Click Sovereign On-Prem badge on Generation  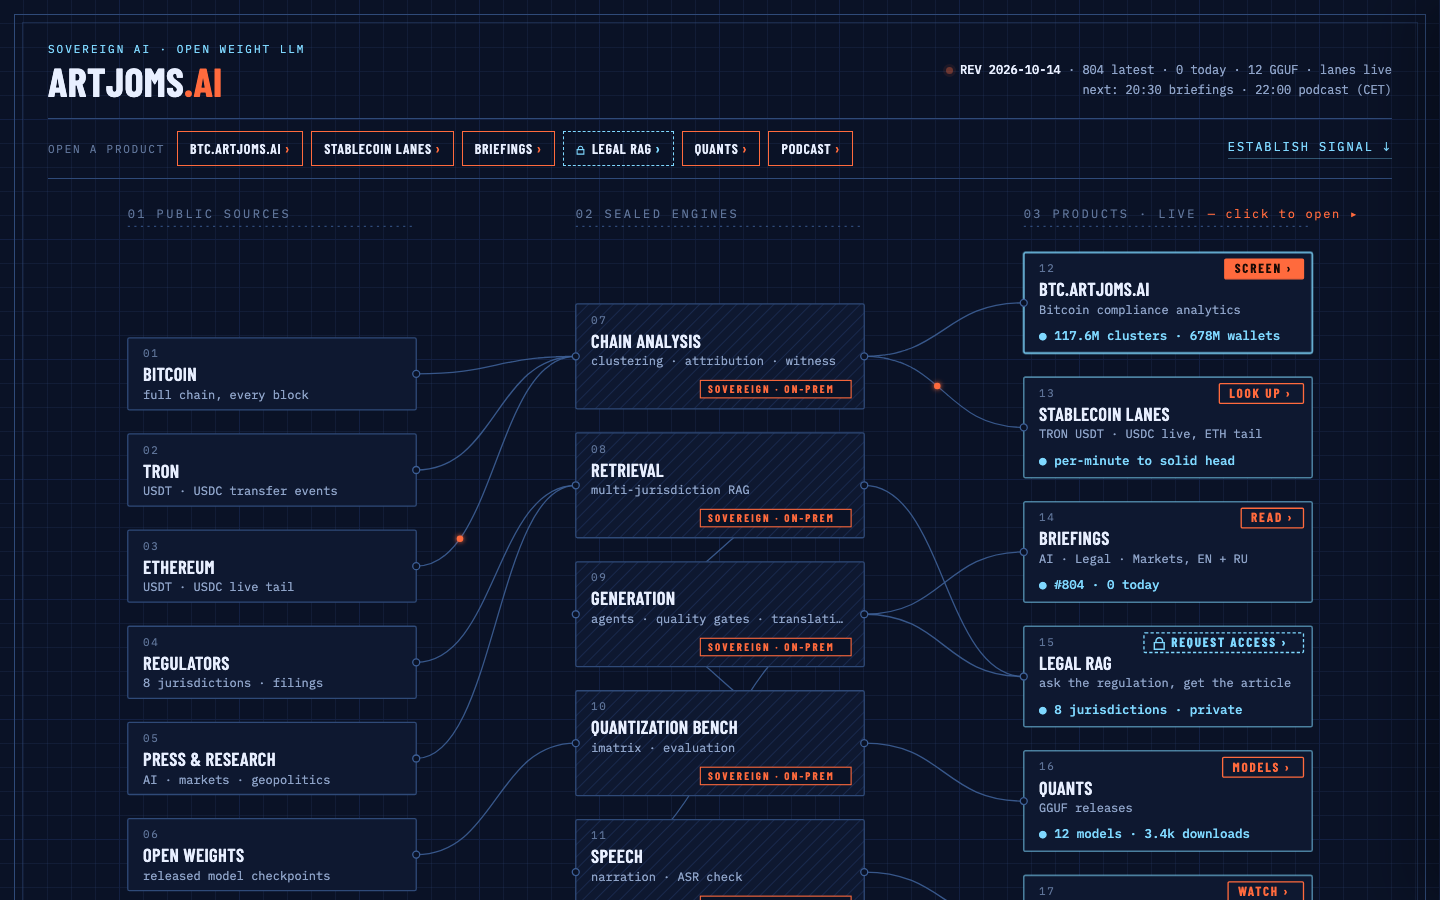tap(775, 647)
